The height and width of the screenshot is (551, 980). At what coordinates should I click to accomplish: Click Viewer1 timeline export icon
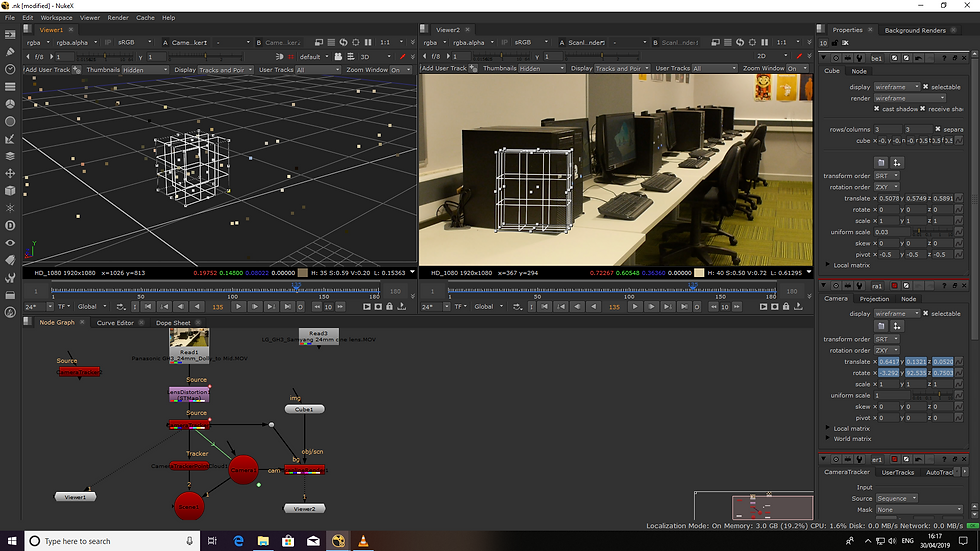(x=402, y=306)
